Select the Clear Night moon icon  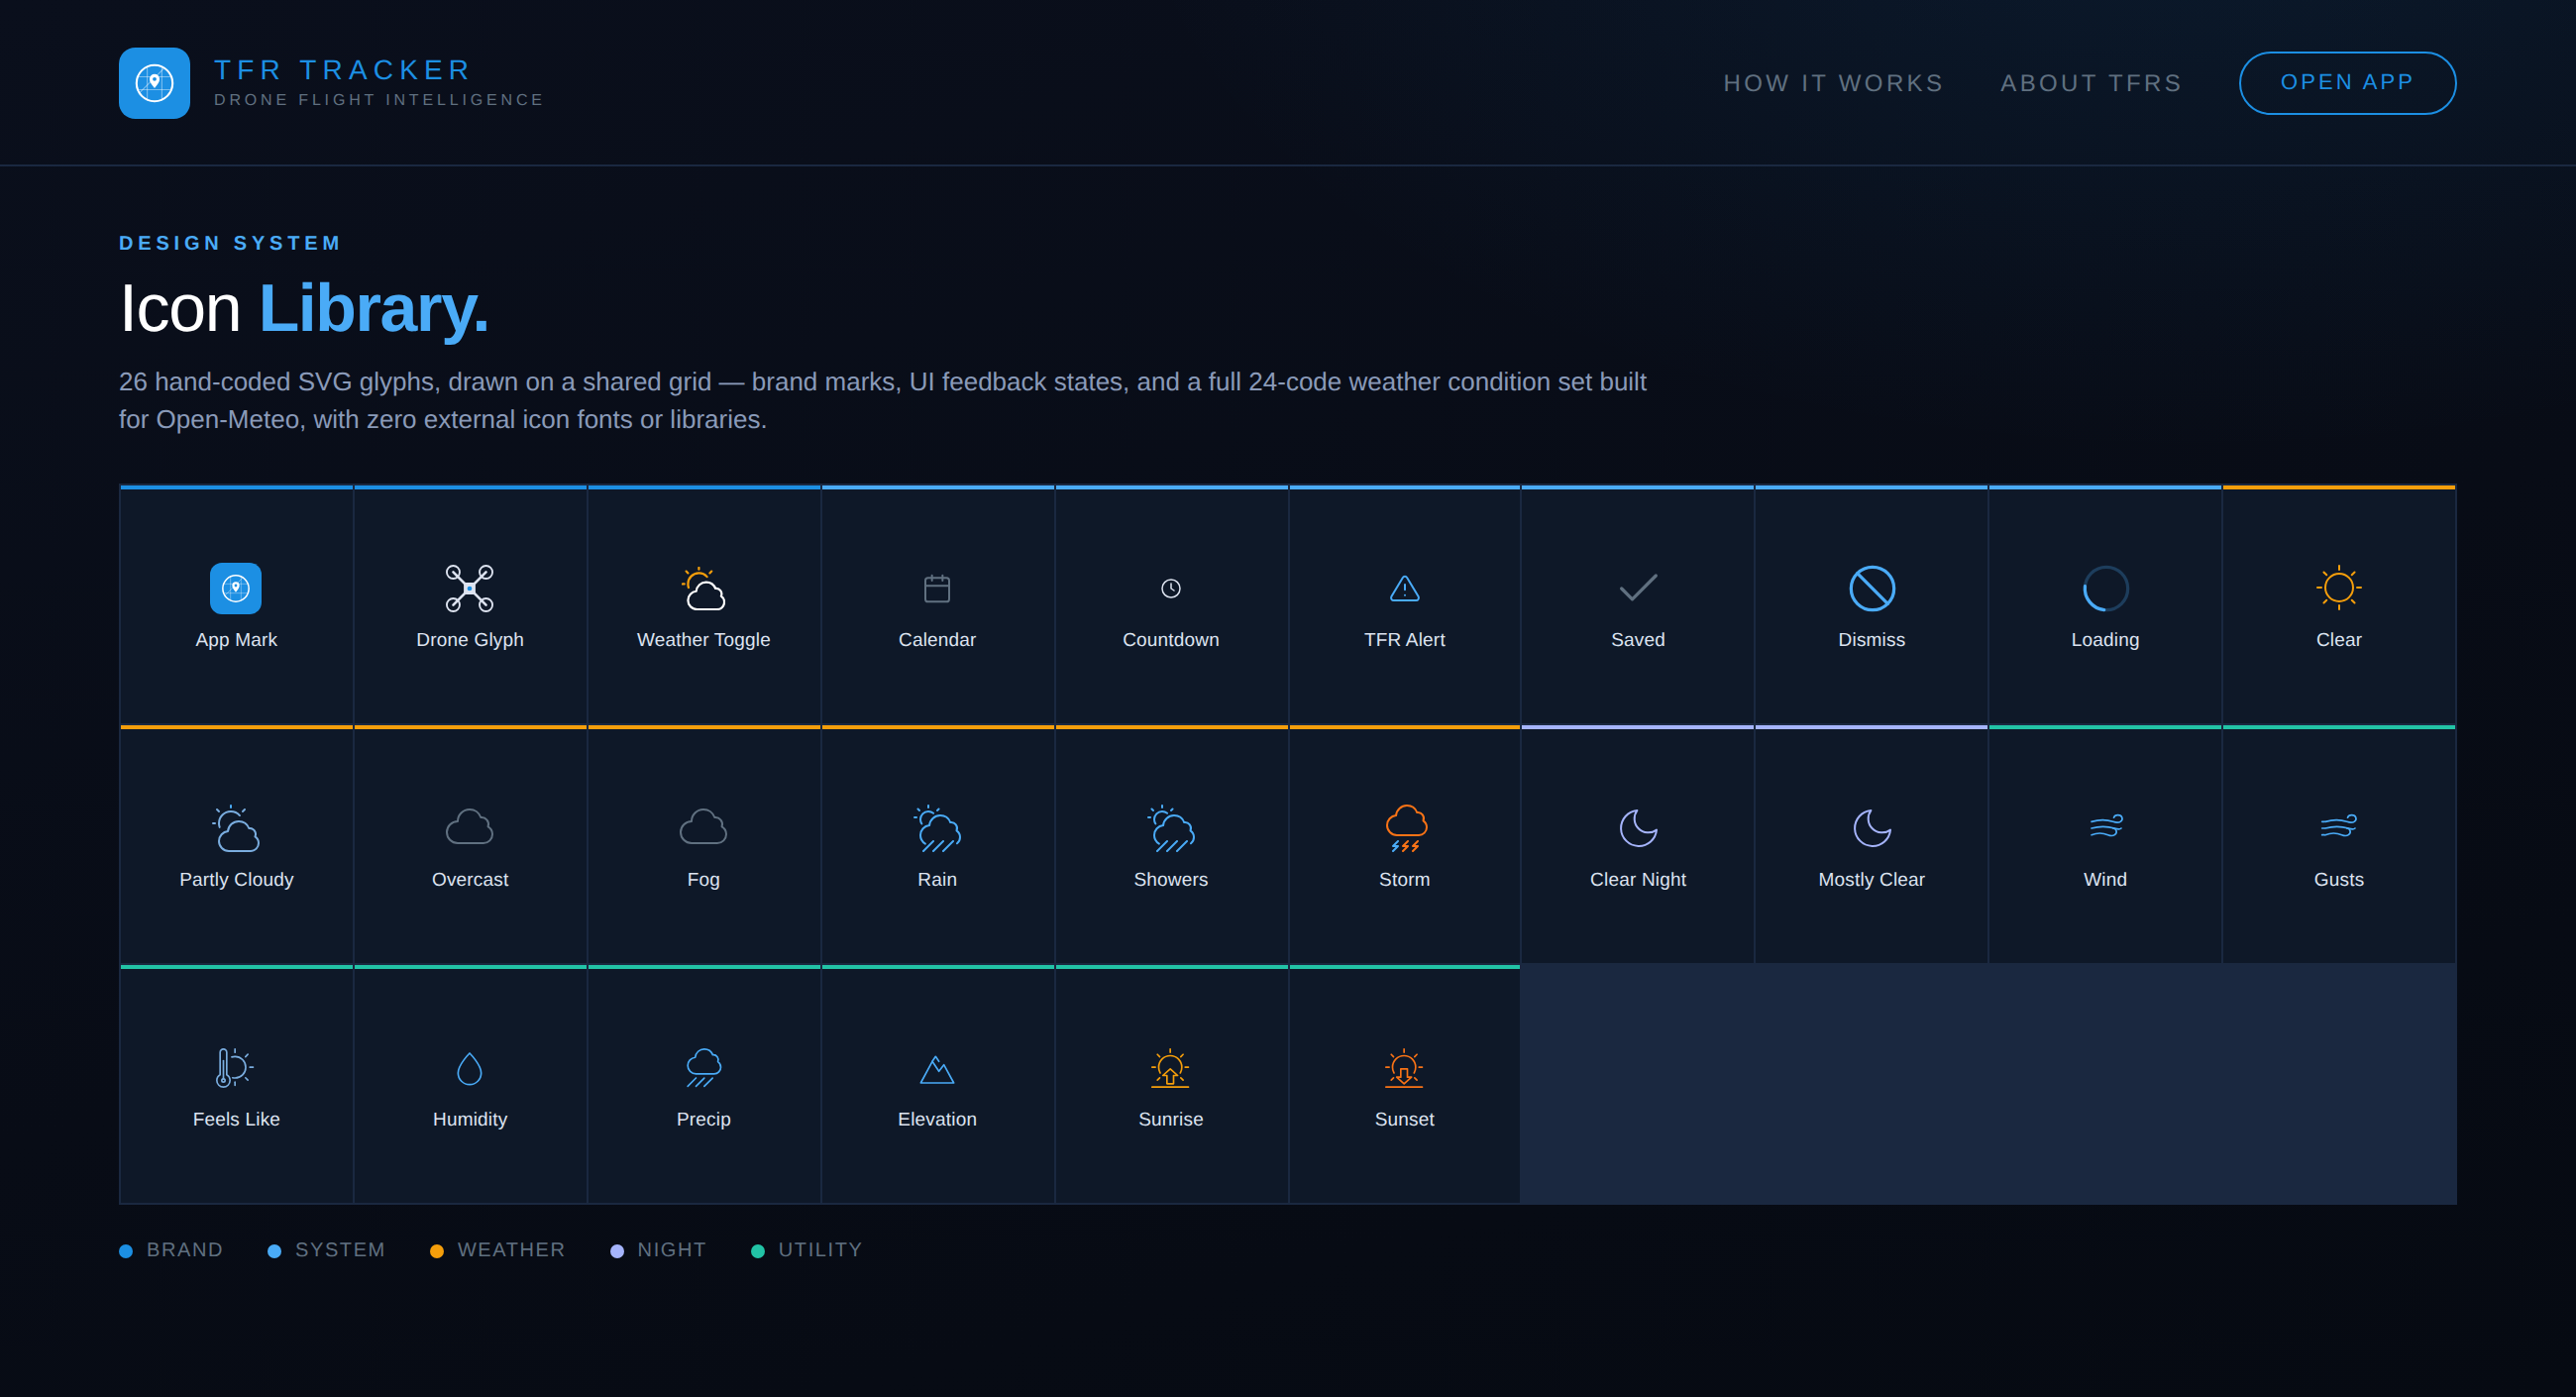1638,828
